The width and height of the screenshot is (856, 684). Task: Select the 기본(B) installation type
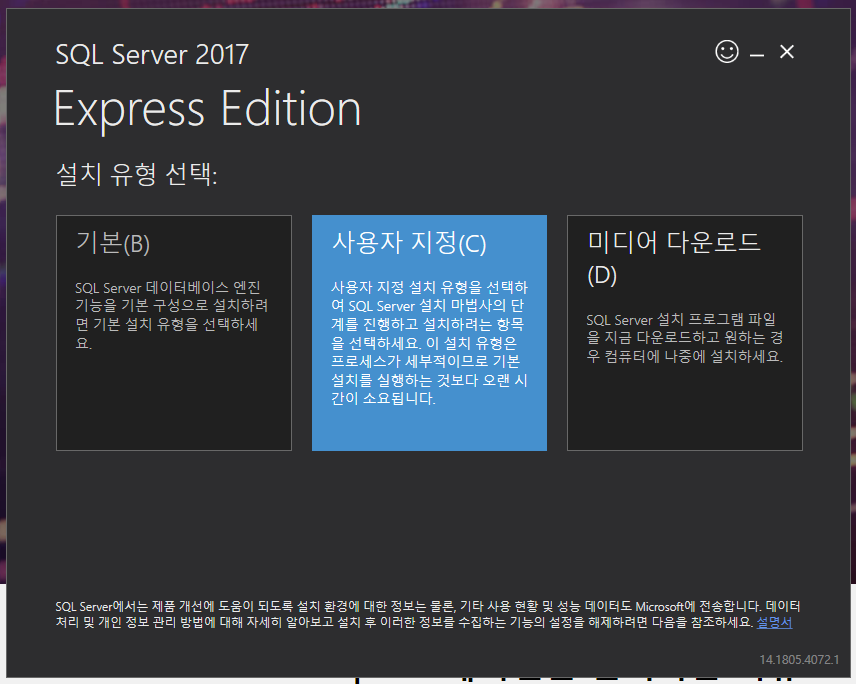tap(174, 333)
